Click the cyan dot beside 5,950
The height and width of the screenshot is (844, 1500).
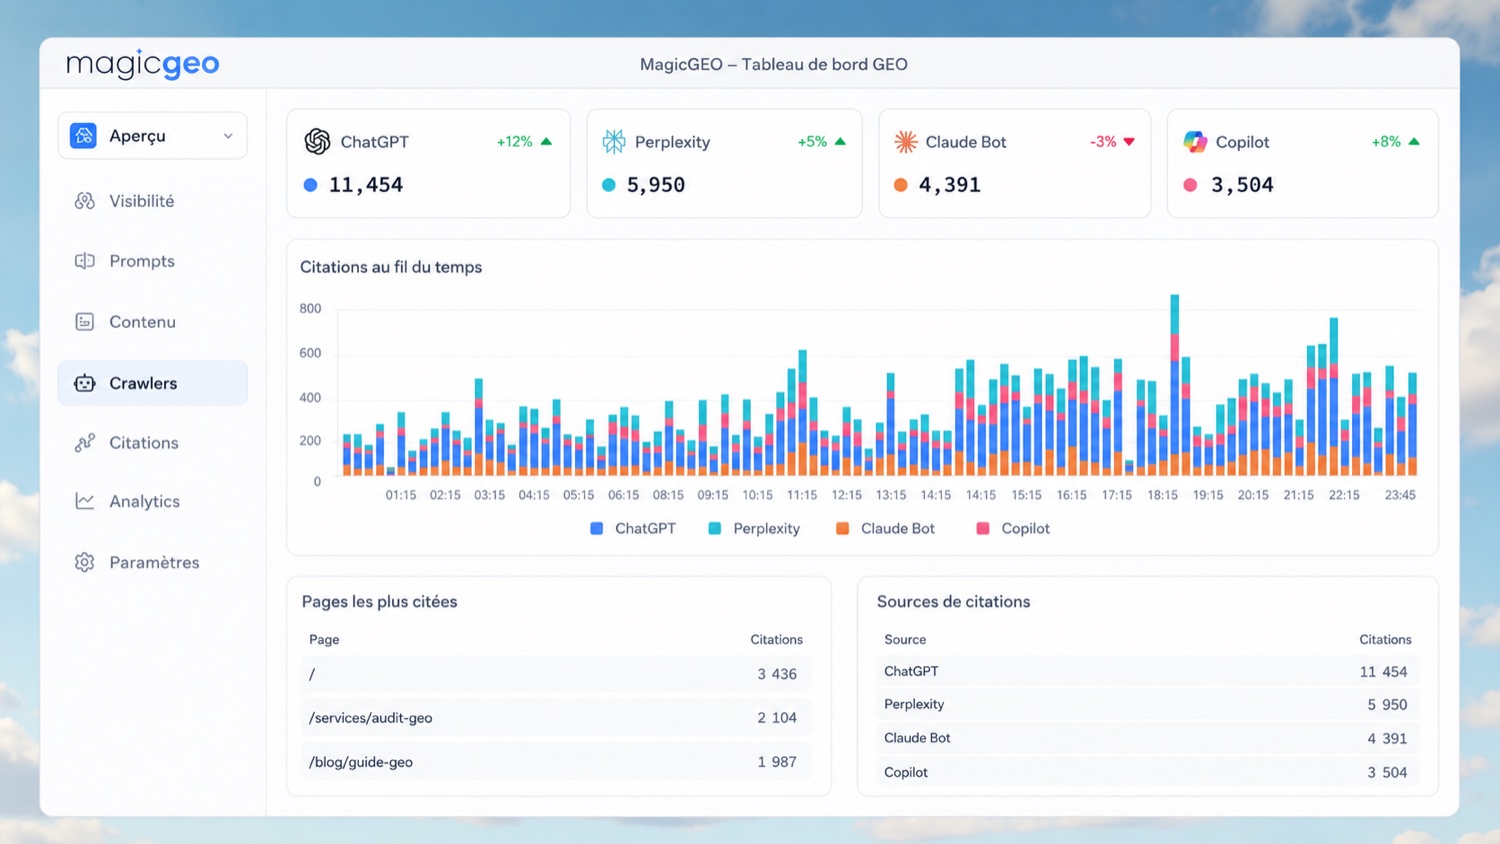point(609,185)
